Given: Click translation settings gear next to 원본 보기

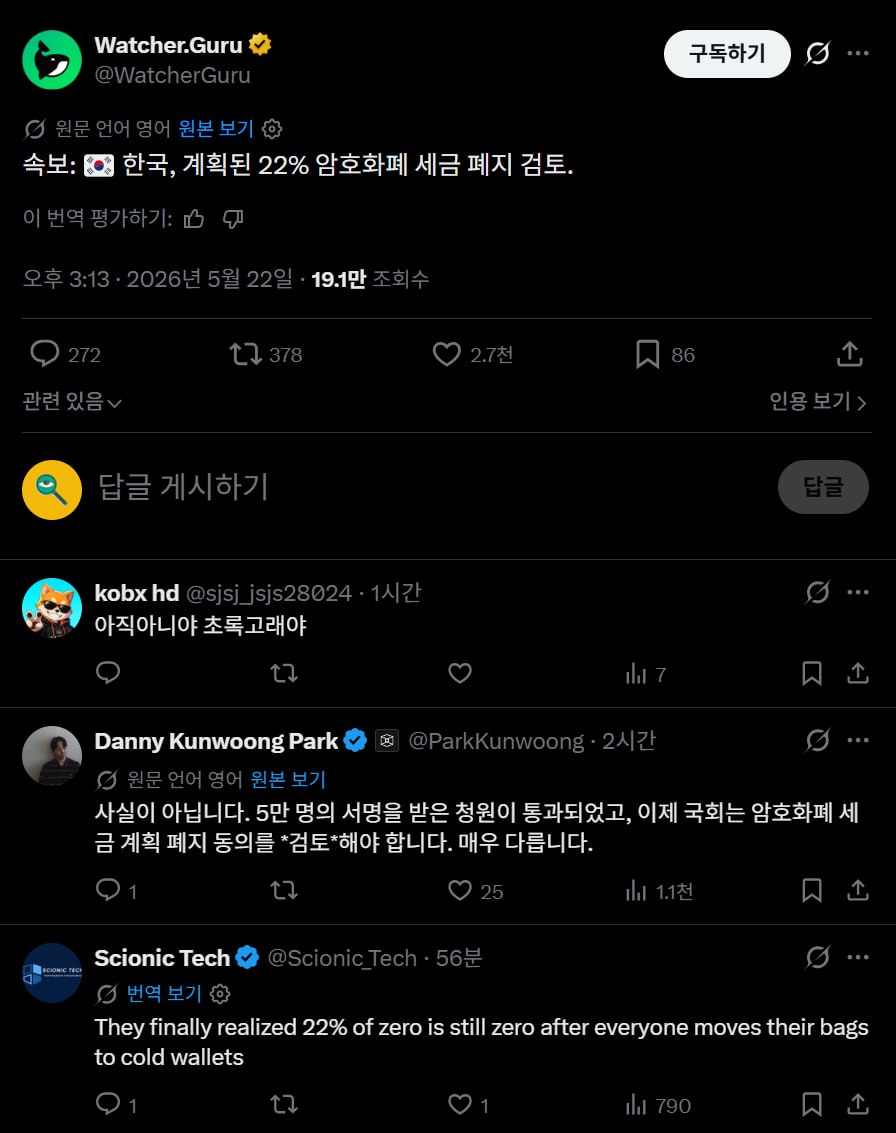Looking at the screenshot, I should click(272, 129).
